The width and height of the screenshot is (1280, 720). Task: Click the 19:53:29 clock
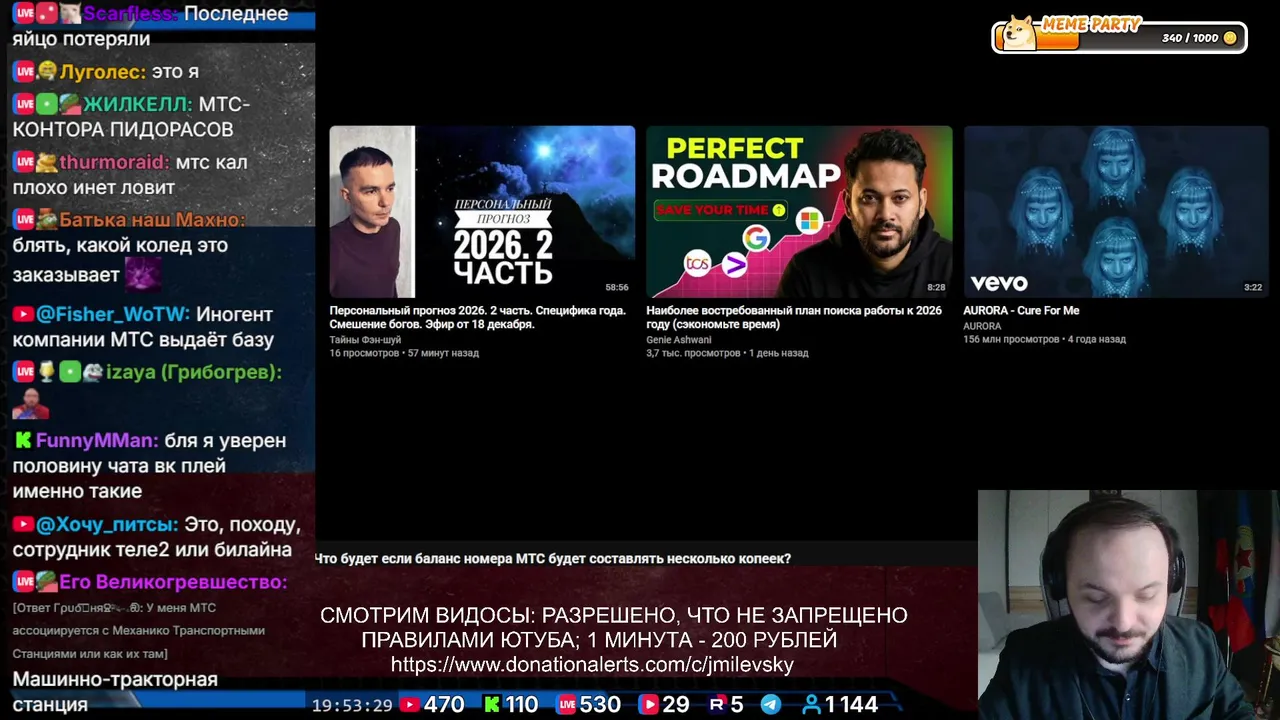(x=352, y=705)
